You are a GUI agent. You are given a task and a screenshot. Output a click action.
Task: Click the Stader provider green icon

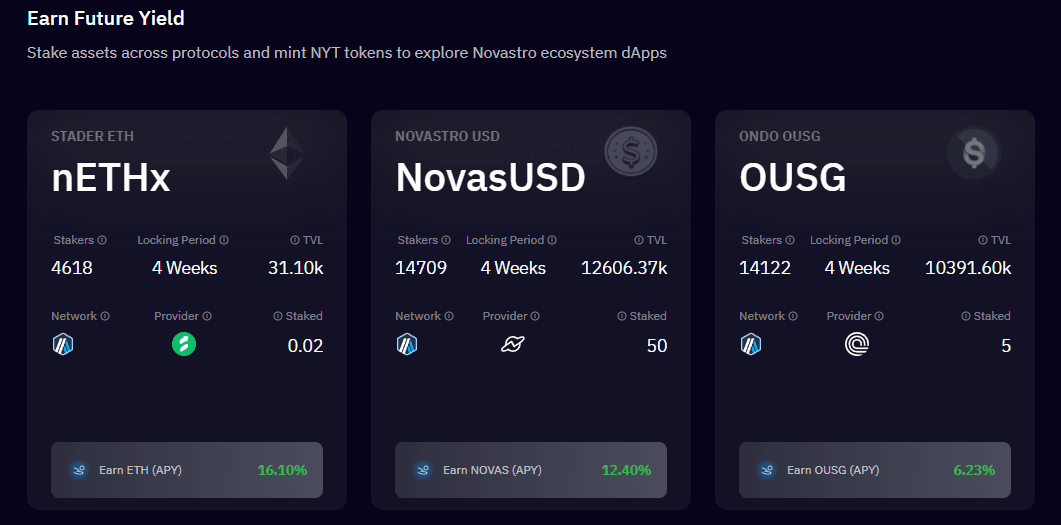coord(184,344)
